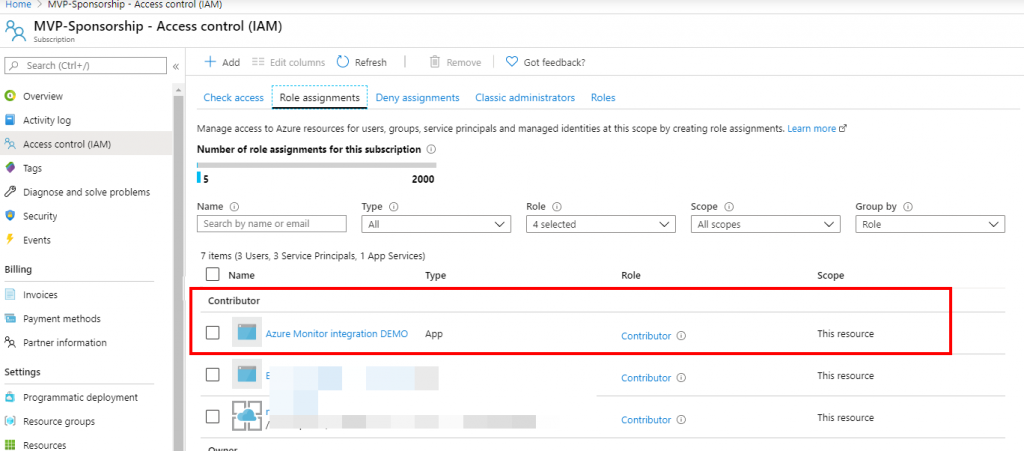Focus the Search by name or email field
This screenshot has height=451, width=1024.
point(272,224)
